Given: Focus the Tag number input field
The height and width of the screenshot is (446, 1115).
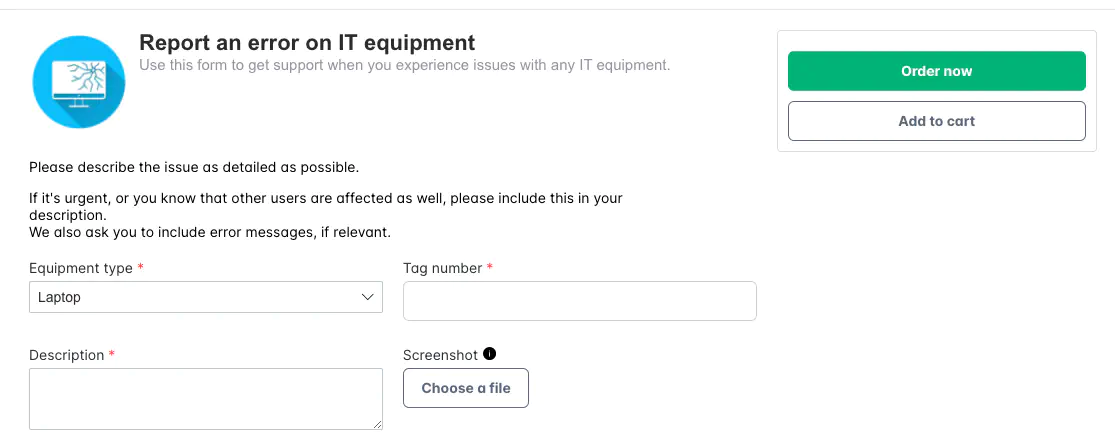Looking at the screenshot, I should [x=580, y=301].
